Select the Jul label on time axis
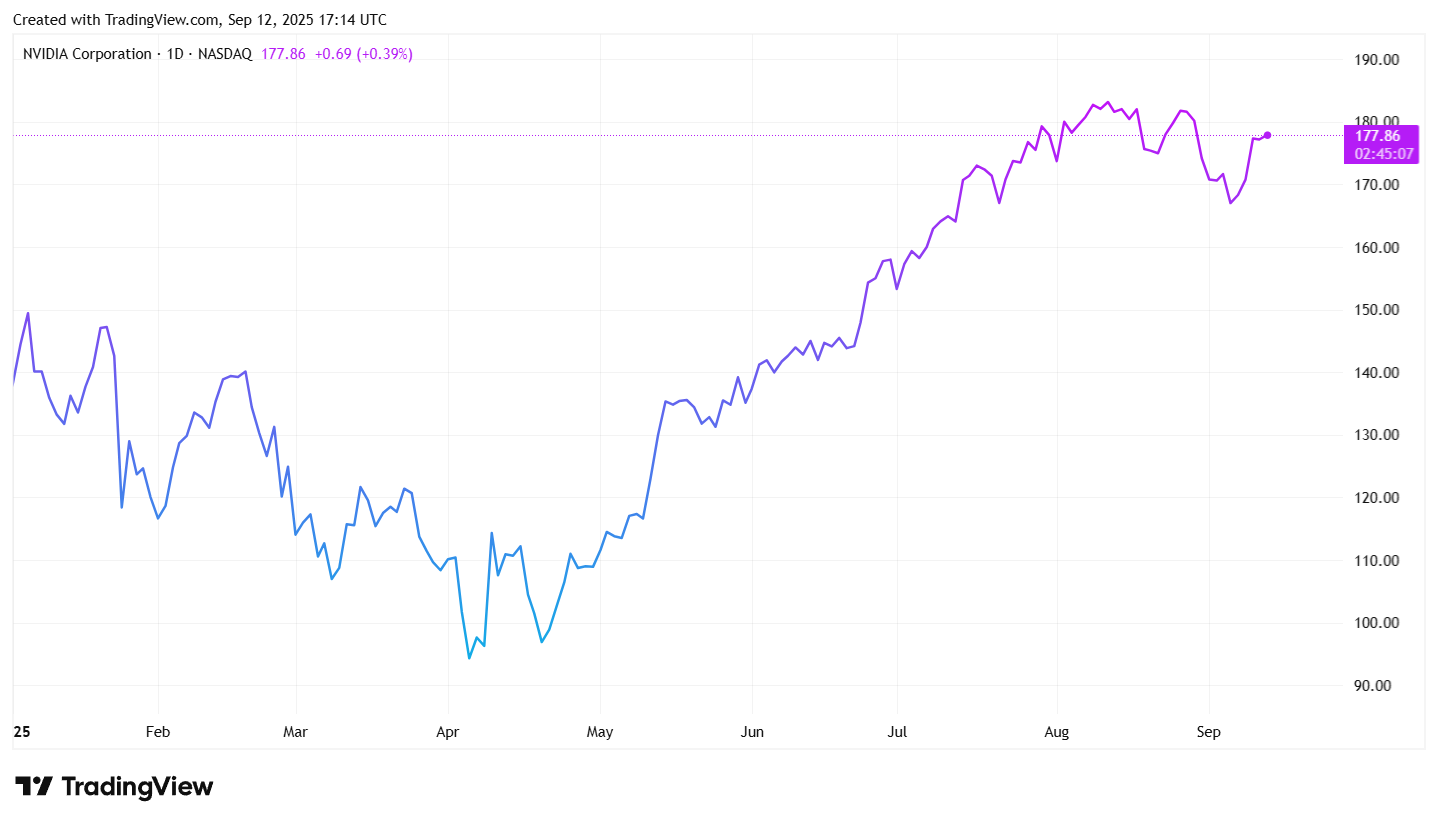The width and height of the screenshot is (1438, 824). (x=897, y=732)
